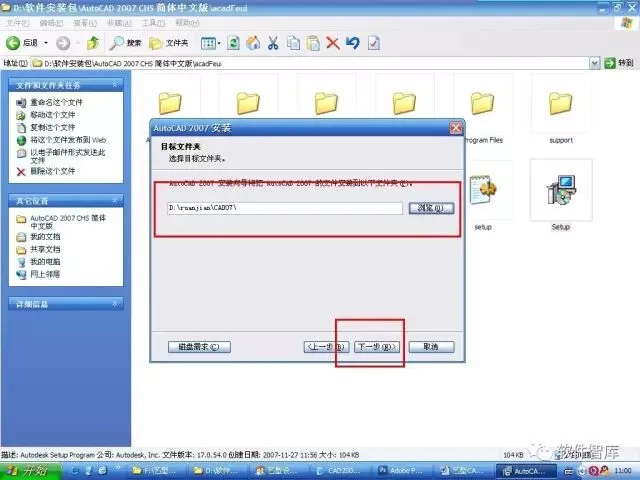The image size is (640, 480).
Task: Select the Program Files folder
Action: point(482,103)
